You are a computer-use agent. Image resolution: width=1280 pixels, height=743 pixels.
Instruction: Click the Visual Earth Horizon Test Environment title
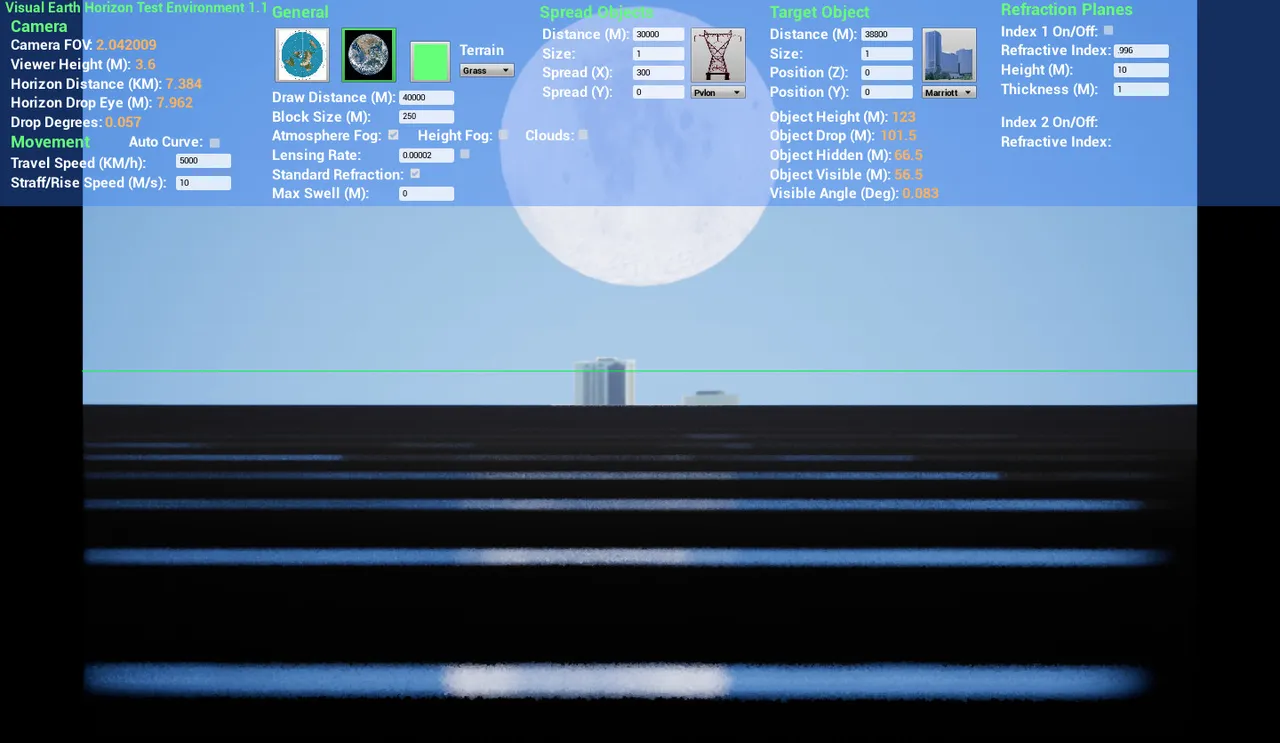tap(136, 7)
